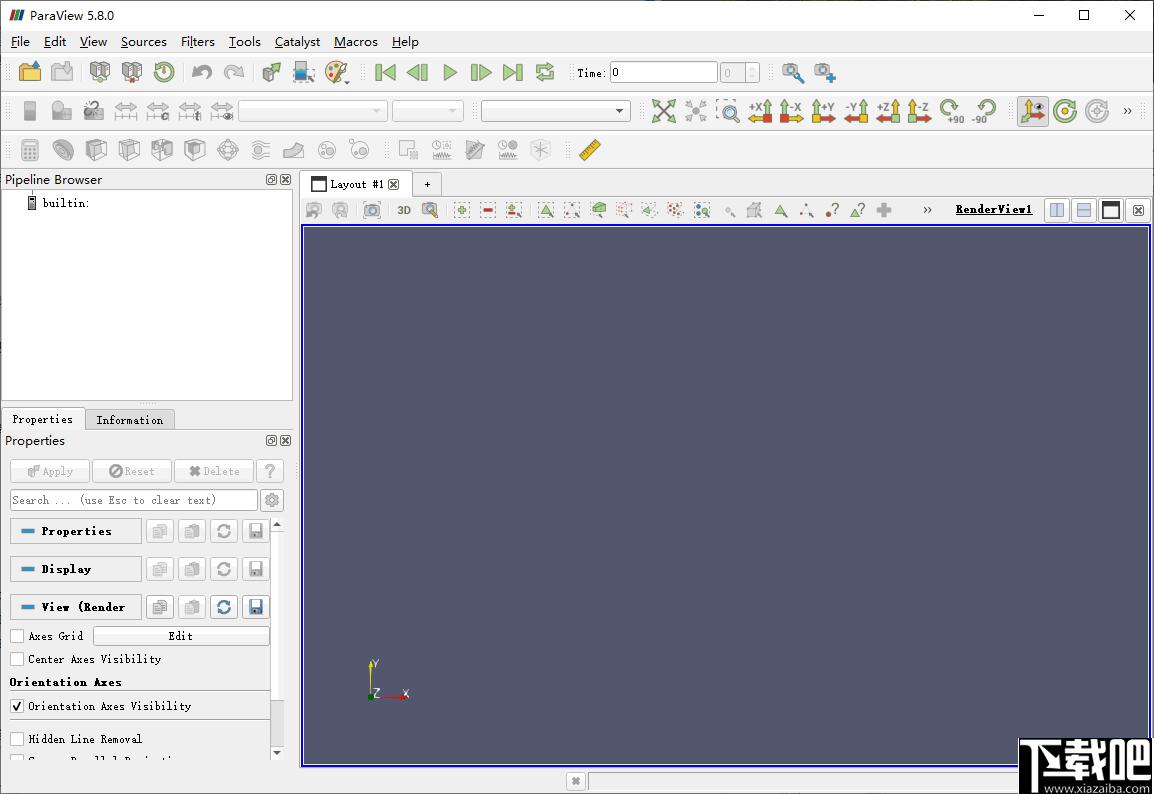Collapse the View (Render) section
This screenshot has width=1154, height=794.
tap(76, 607)
